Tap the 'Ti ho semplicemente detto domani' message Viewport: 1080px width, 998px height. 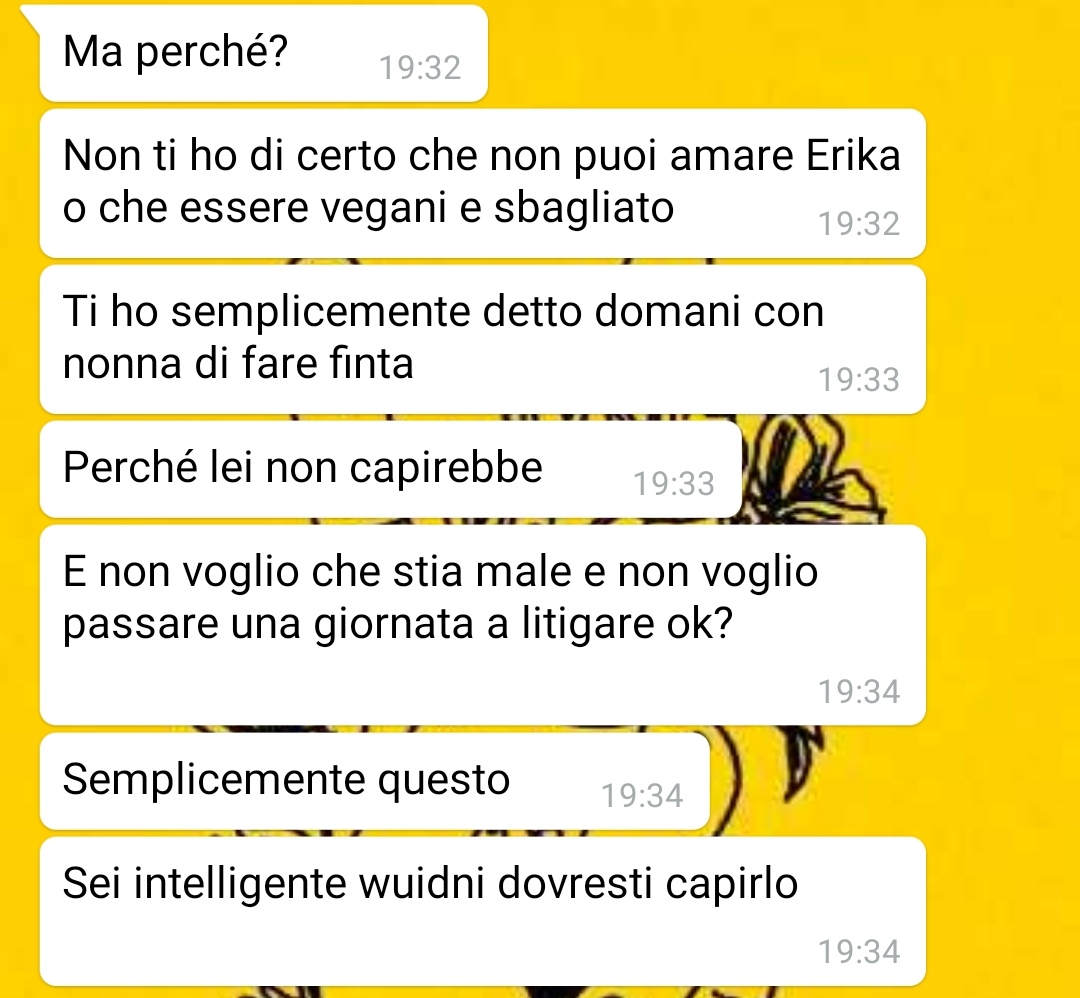pos(482,339)
